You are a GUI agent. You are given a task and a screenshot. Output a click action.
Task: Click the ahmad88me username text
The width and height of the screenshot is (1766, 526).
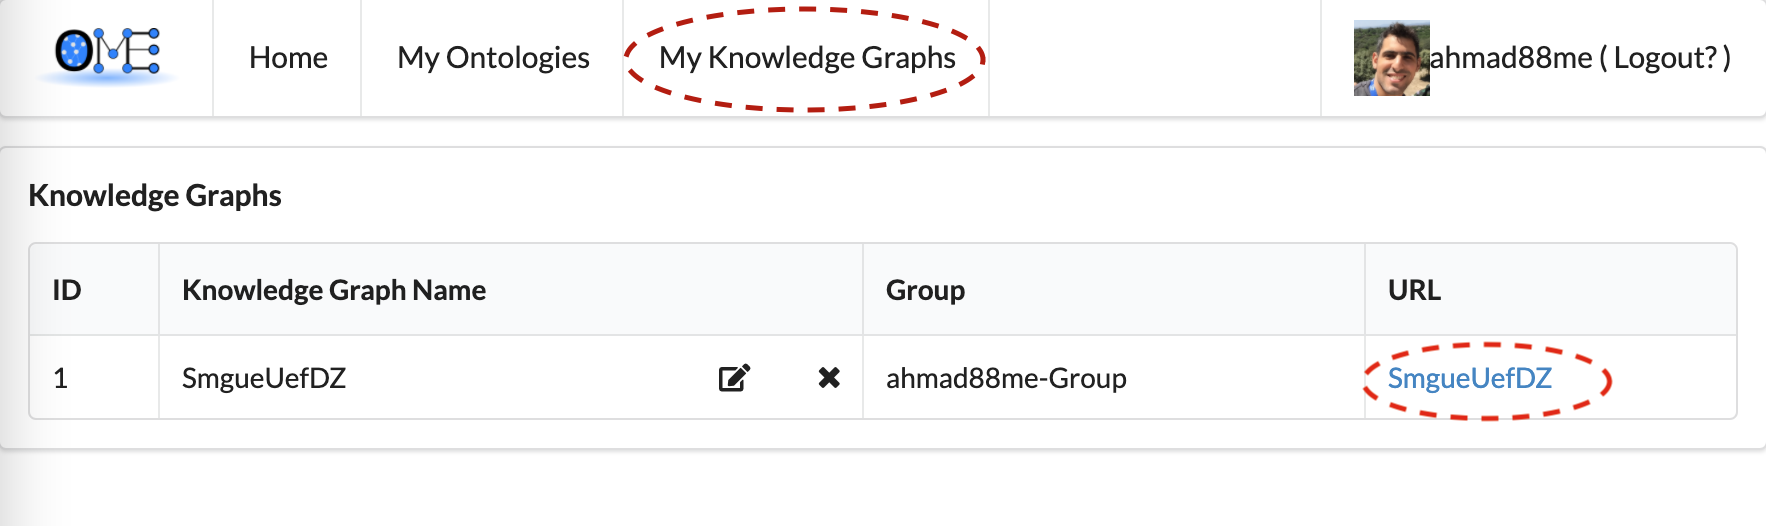1510,58
